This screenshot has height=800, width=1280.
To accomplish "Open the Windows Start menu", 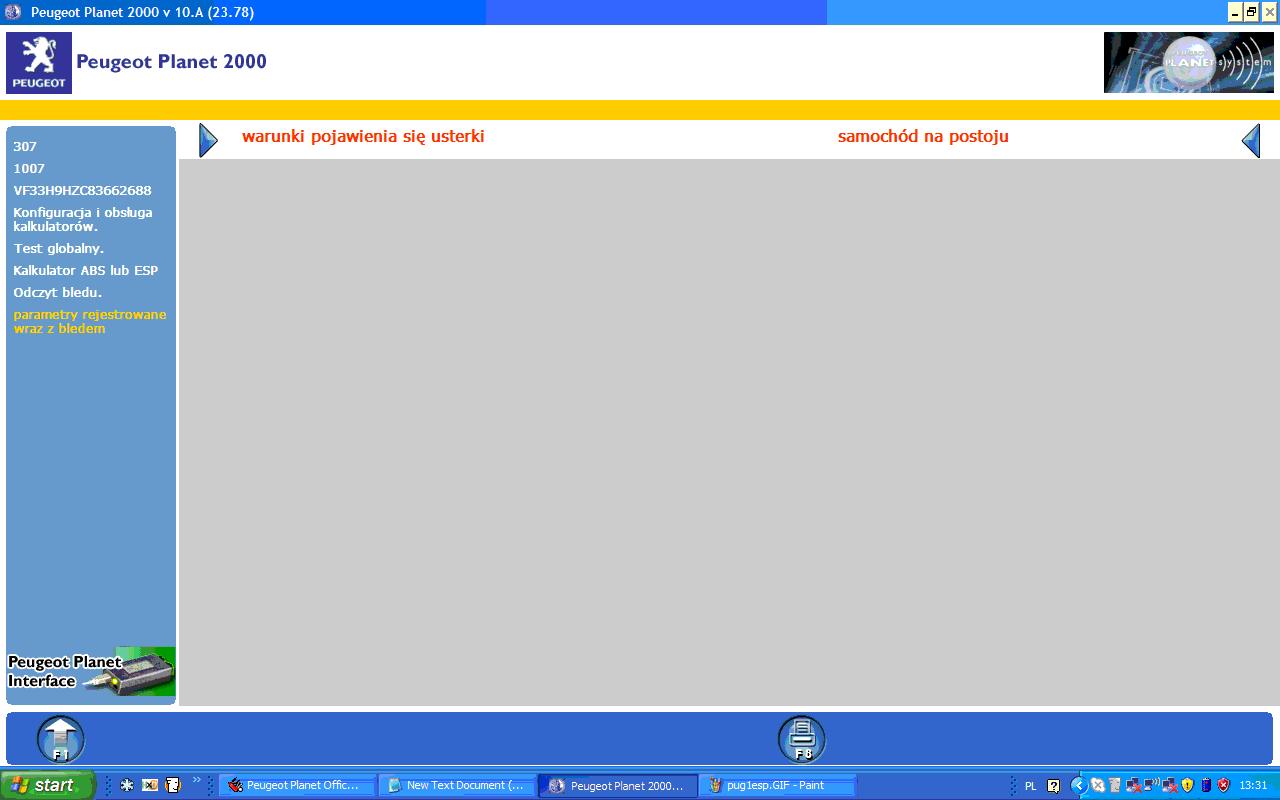I will tap(47, 785).
